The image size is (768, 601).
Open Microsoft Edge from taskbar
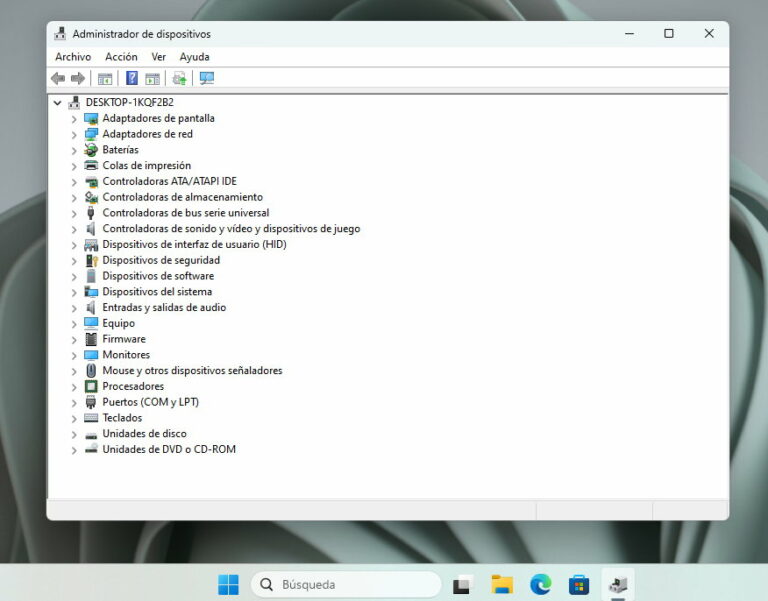click(541, 584)
